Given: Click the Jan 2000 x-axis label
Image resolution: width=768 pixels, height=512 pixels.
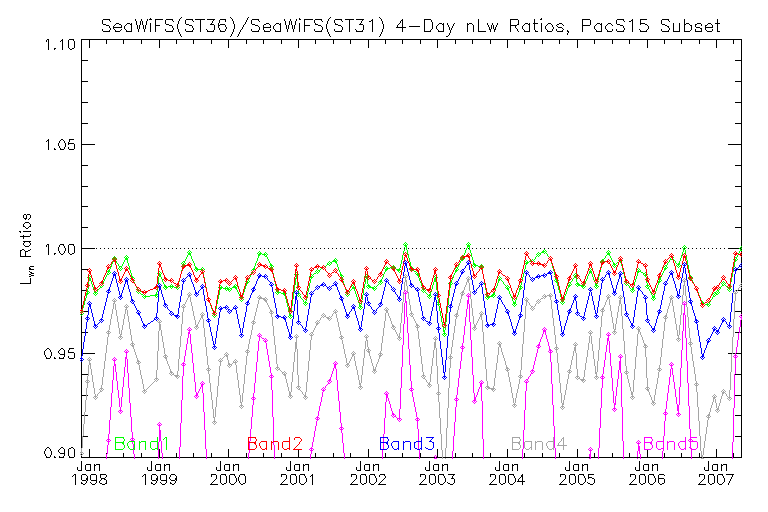Looking at the screenshot, I should 228,473.
